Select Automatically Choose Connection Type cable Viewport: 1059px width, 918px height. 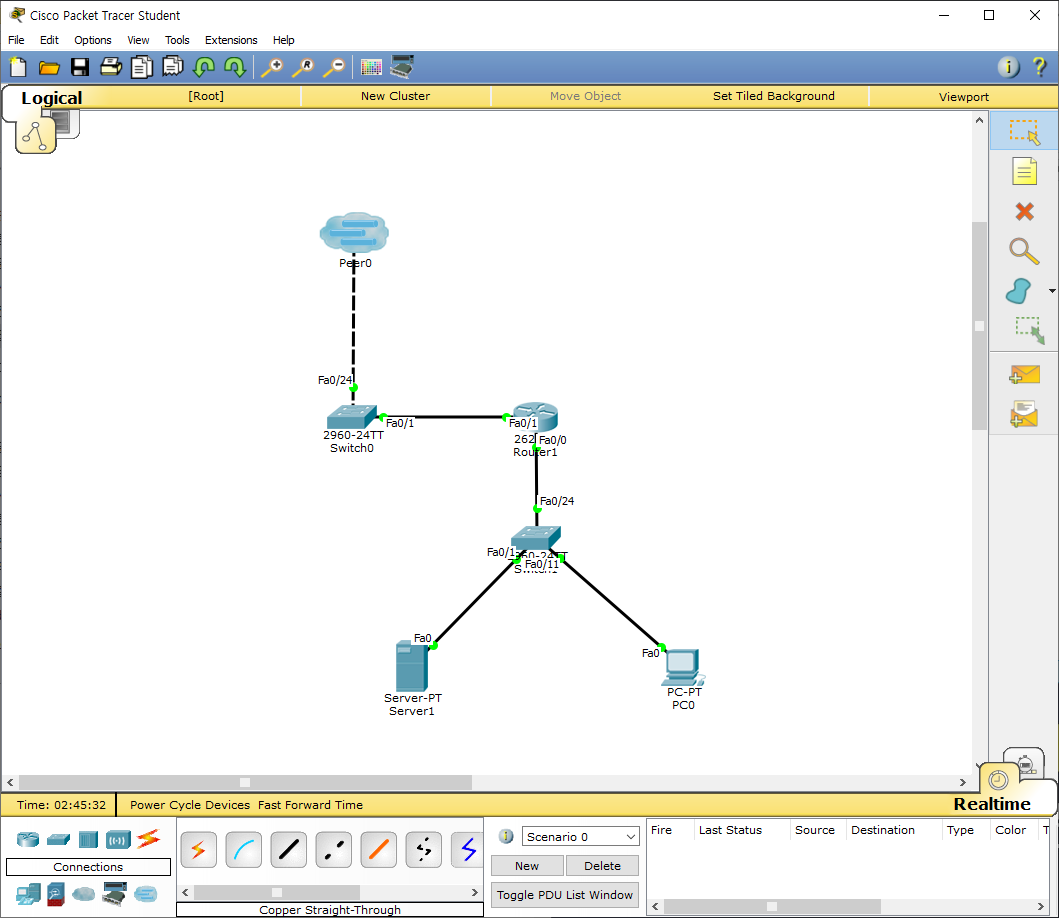click(x=199, y=849)
